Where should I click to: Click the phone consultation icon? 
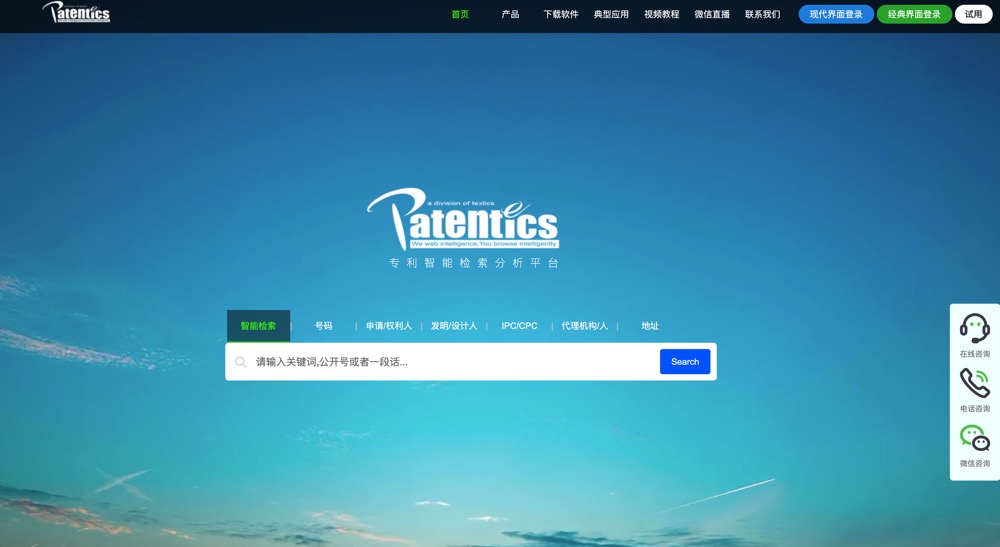coord(974,383)
